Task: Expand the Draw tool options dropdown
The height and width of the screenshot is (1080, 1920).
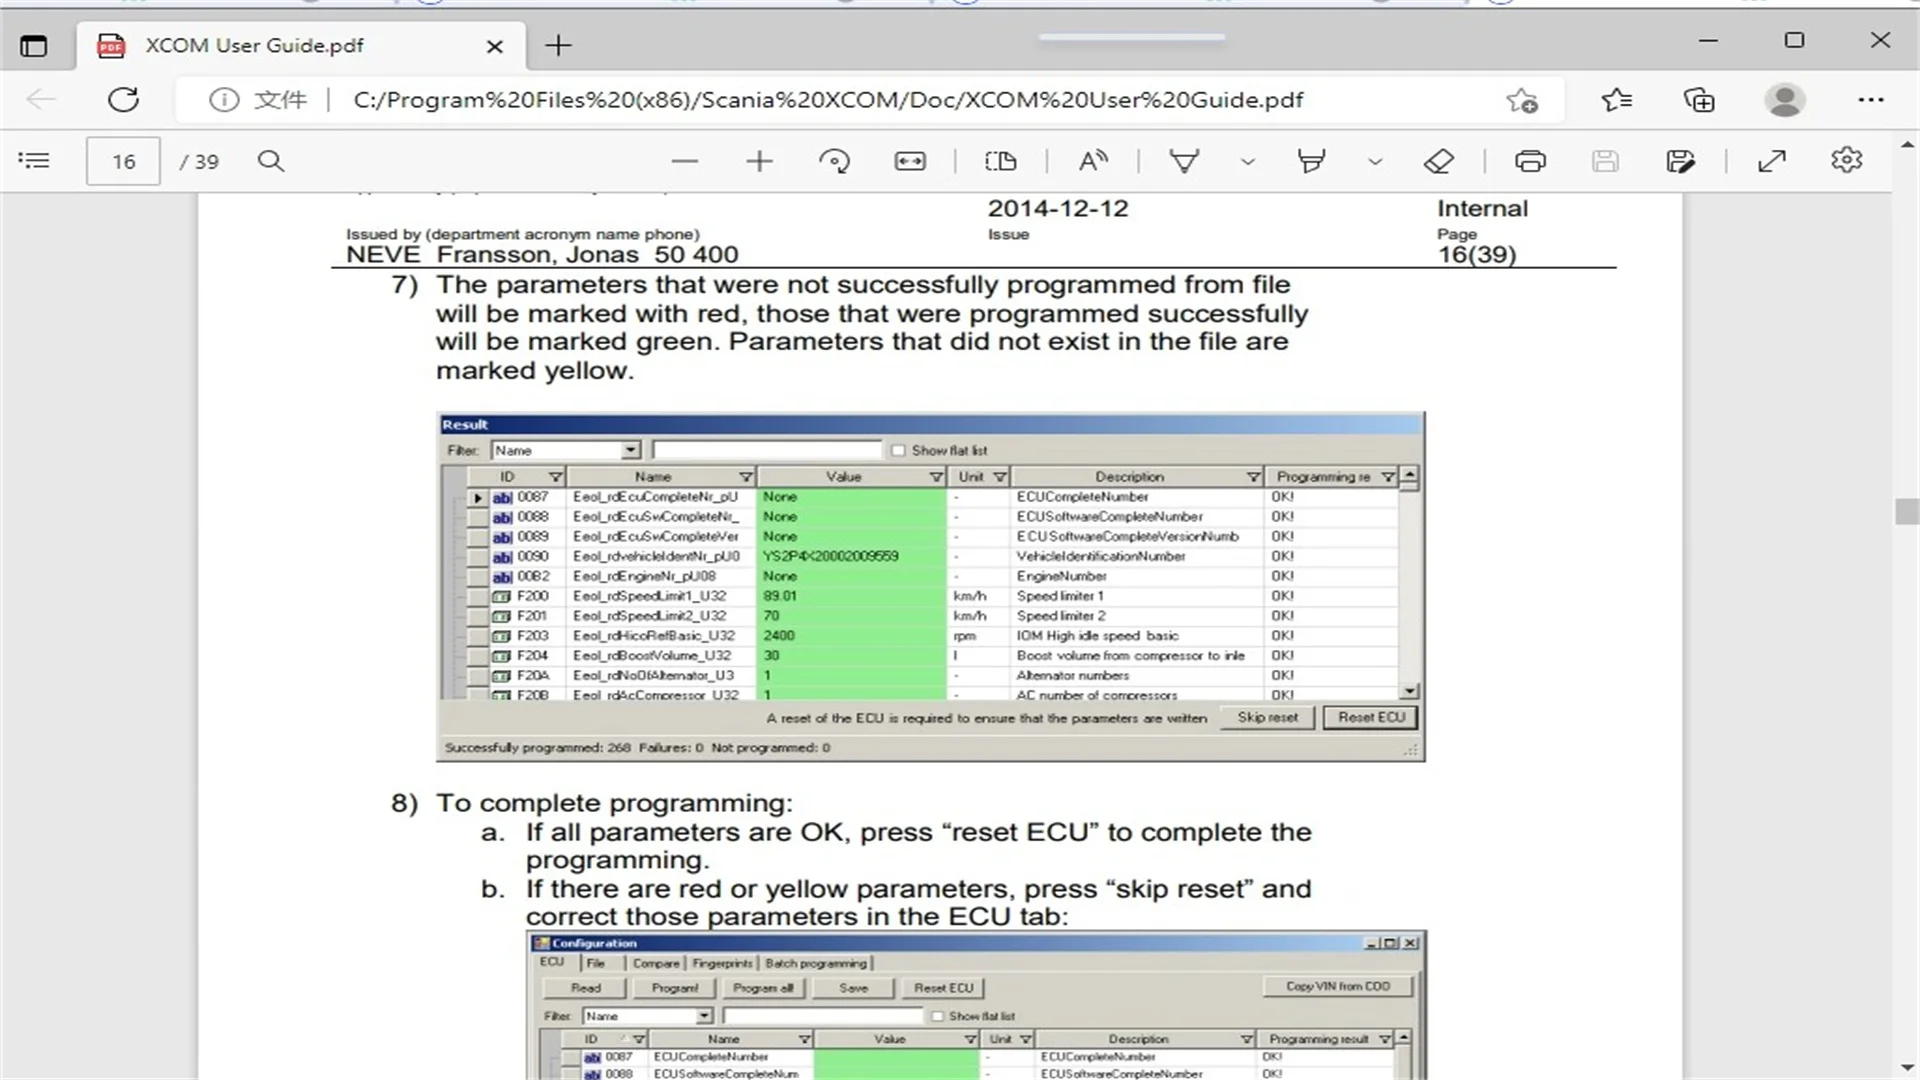Action: (x=1248, y=161)
